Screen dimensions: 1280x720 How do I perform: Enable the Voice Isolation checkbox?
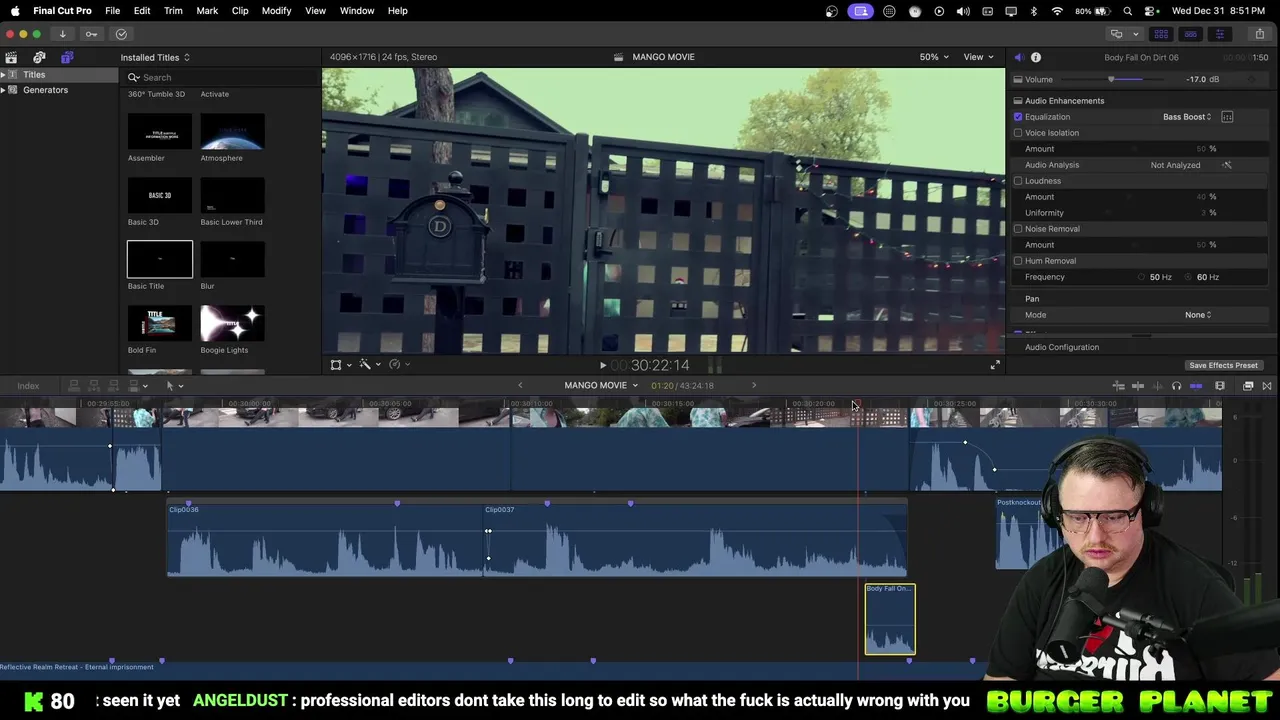click(x=1018, y=133)
